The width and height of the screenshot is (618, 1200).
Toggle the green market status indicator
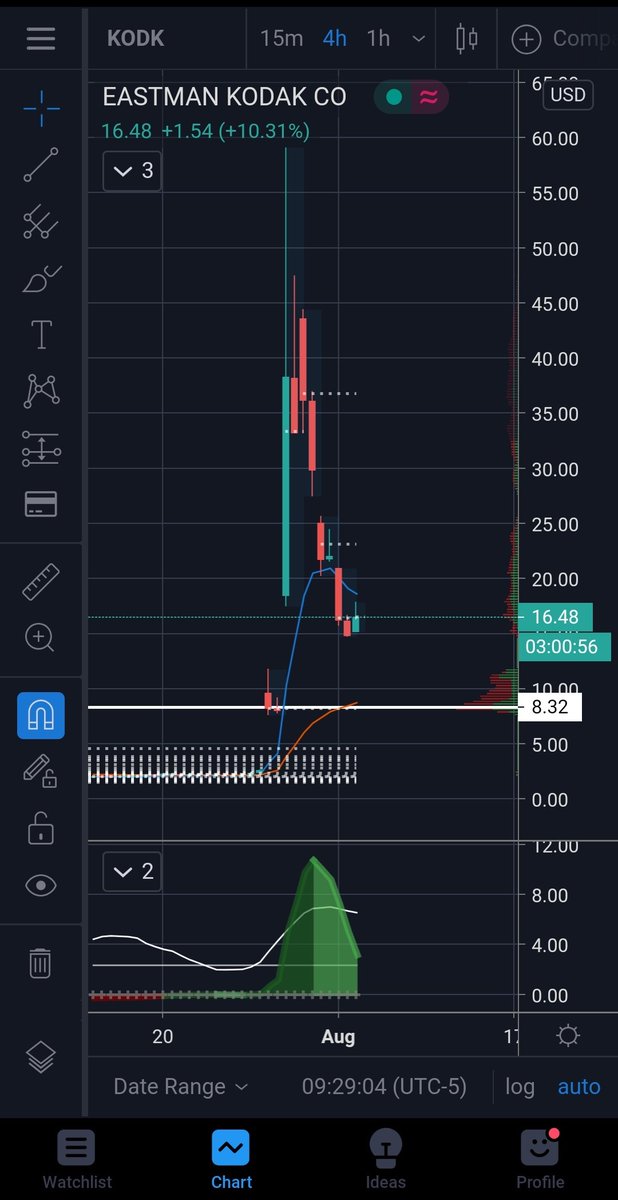pyautogui.click(x=394, y=97)
